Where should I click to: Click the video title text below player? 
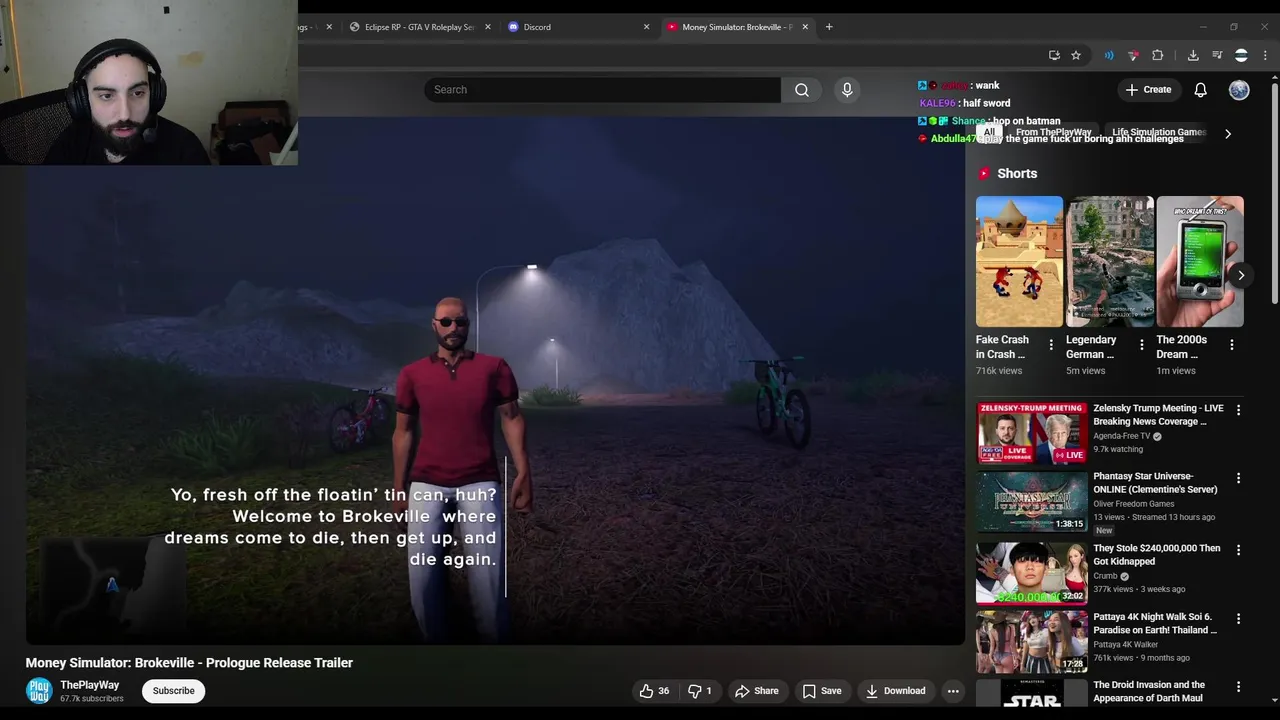tap(189, 663)
